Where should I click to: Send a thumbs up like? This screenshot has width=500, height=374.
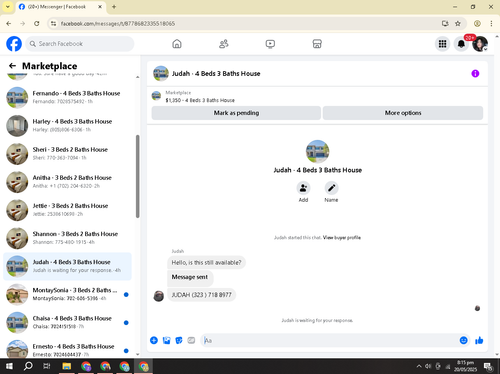(479, 340)
